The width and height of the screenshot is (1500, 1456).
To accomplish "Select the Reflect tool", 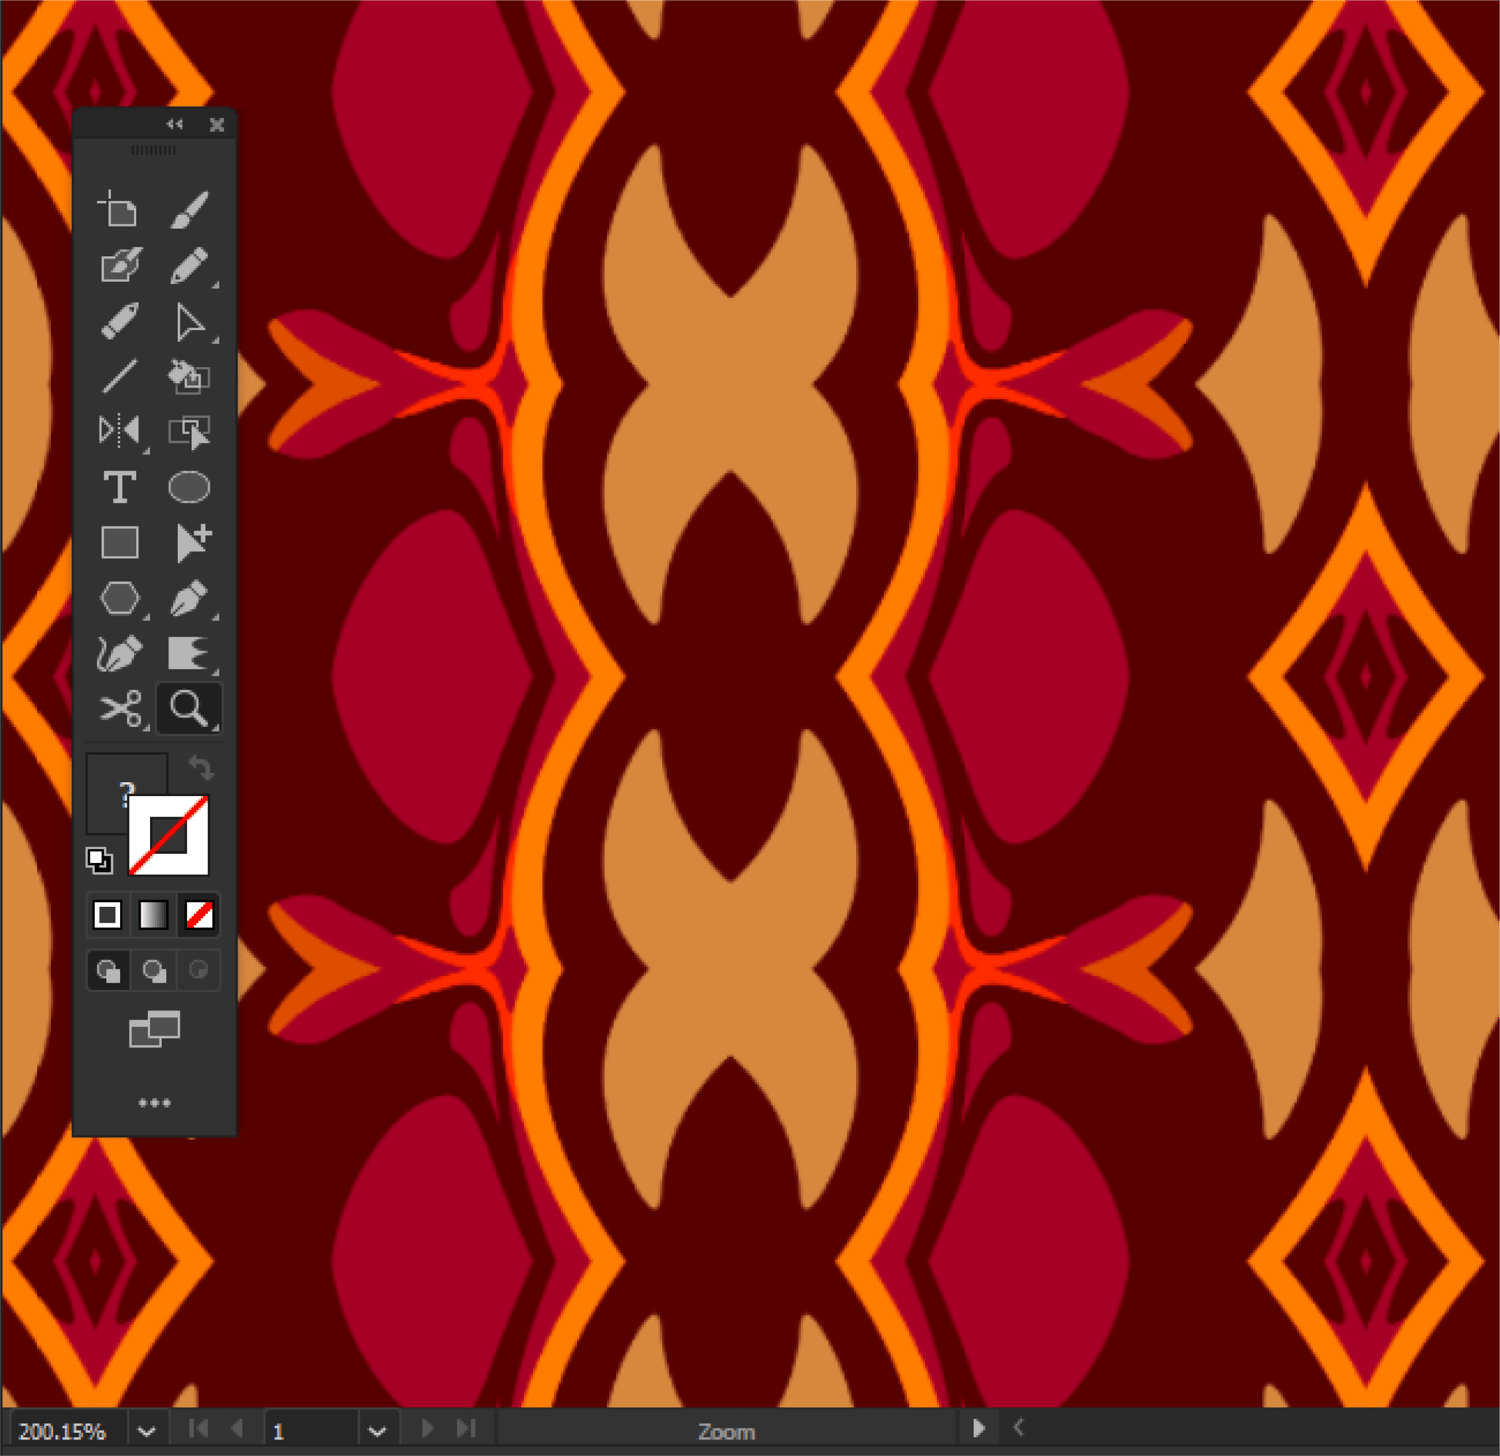I will tap(119, 432).
